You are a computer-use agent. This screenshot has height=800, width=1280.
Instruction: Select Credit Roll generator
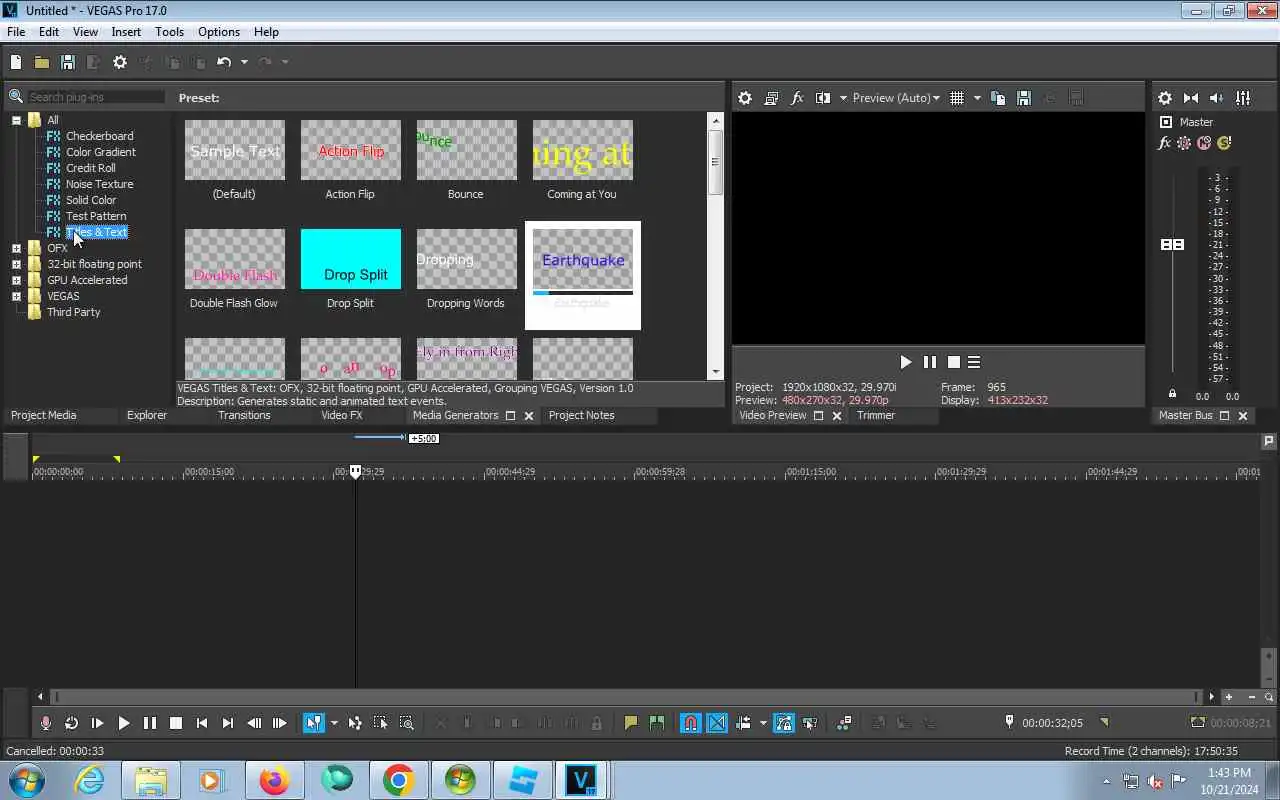point(90,168)
